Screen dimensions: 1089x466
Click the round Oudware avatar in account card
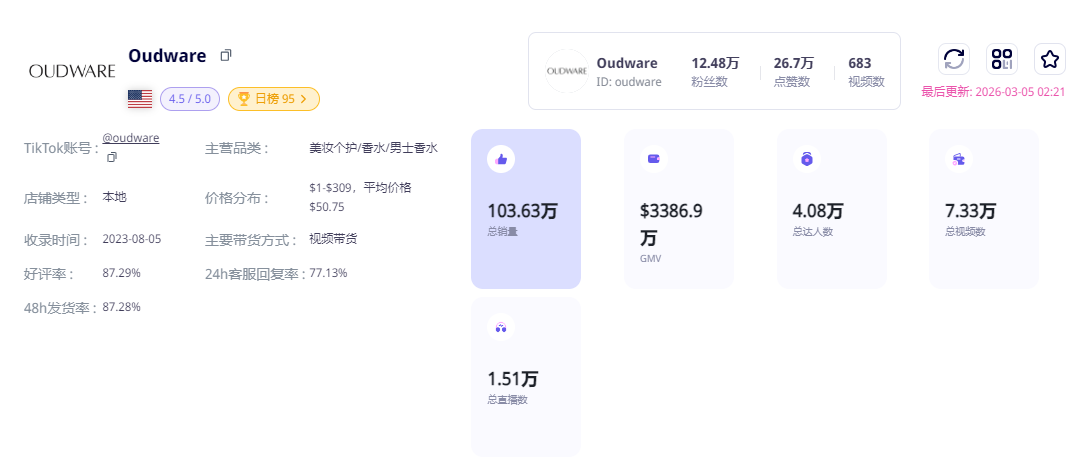(x=567, y=71)
